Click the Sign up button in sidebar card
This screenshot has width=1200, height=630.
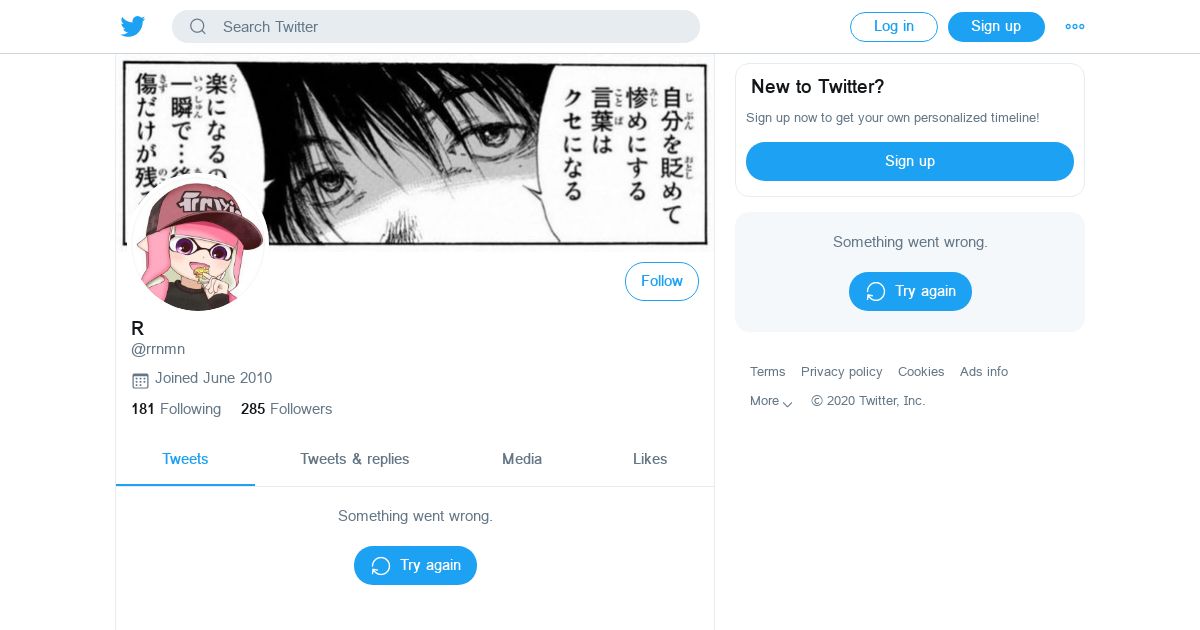click(910, 161)
